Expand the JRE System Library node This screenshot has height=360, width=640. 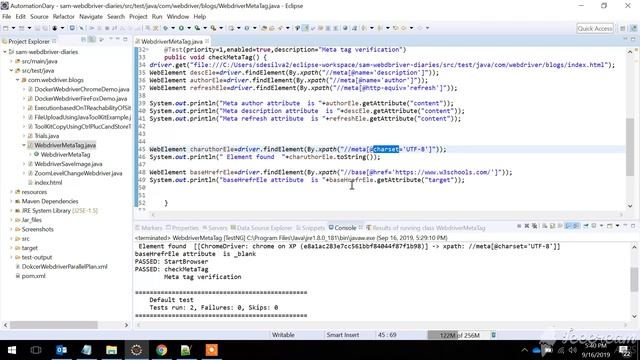[x=11, y=211]
